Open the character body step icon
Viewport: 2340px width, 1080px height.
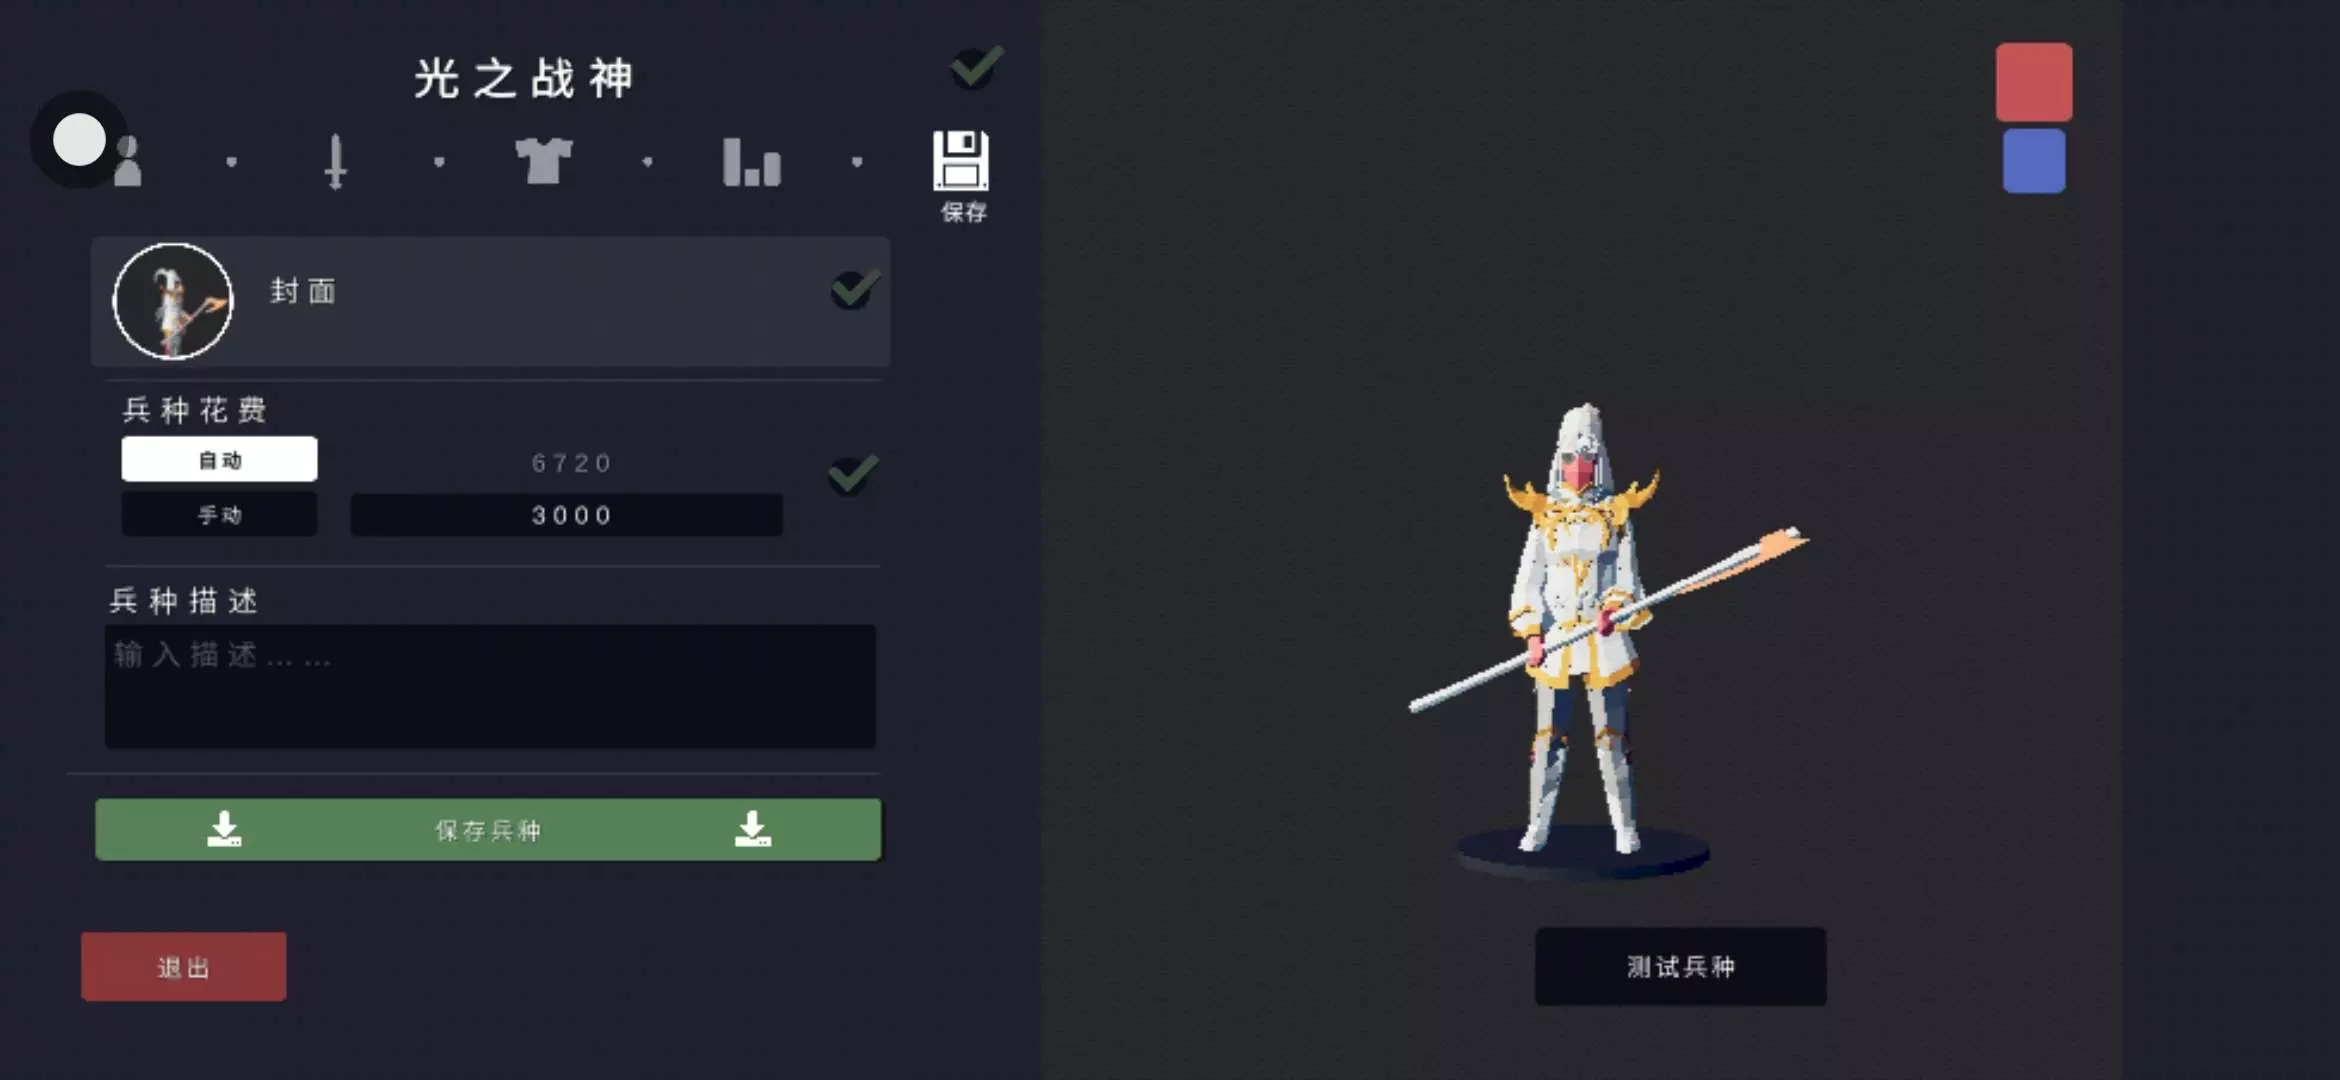(128, 162)
